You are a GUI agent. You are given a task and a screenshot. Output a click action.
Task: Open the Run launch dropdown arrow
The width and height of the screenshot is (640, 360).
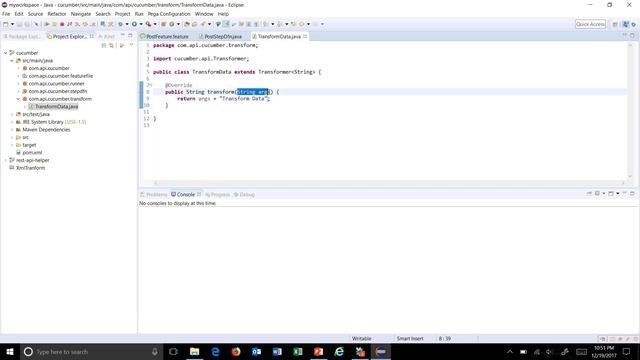coord(141,24)
